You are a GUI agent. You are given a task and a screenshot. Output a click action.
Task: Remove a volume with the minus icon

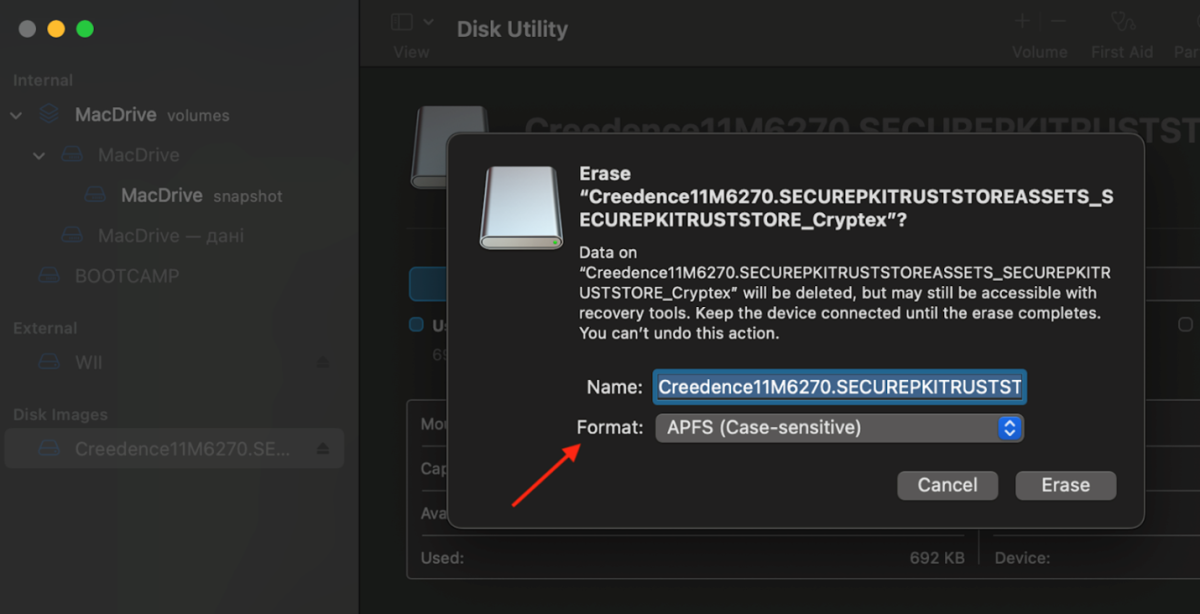click(1058, 20)
